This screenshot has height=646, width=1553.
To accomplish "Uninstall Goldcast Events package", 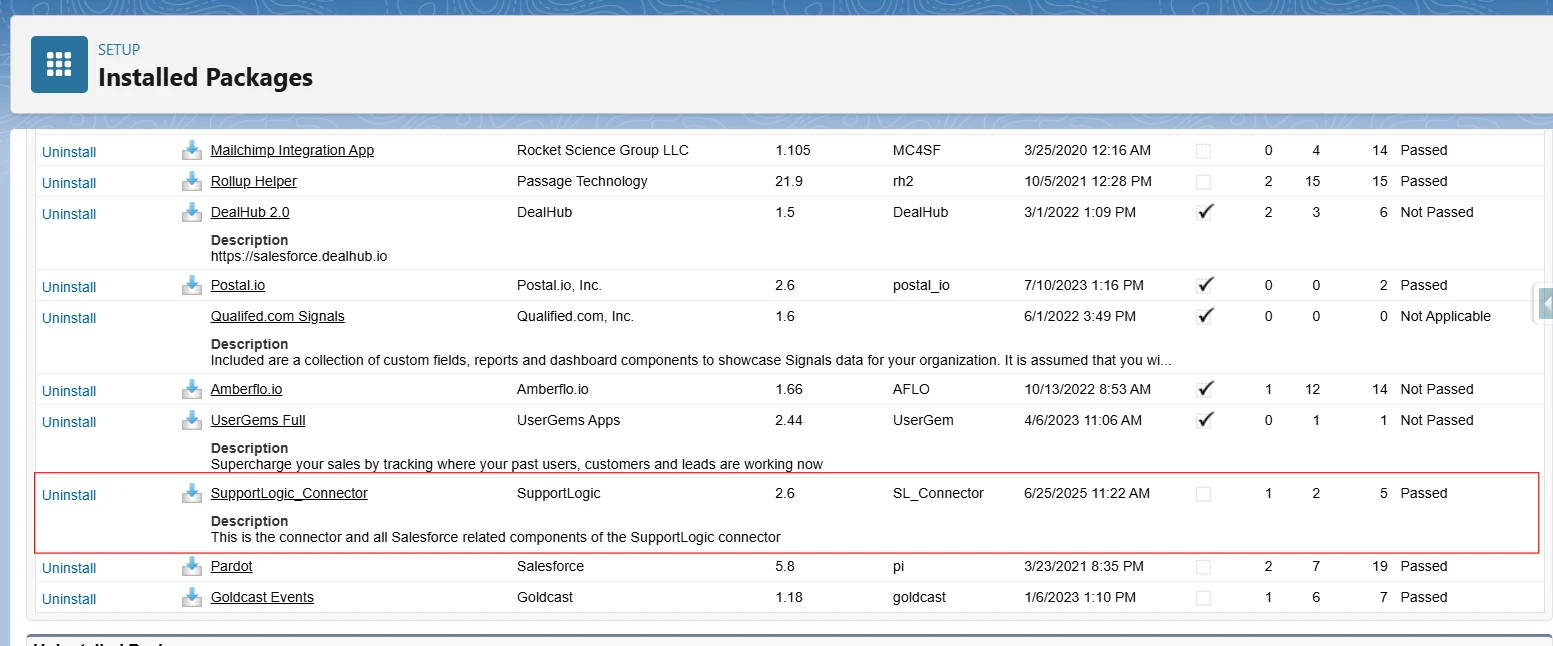I will 69,599.
